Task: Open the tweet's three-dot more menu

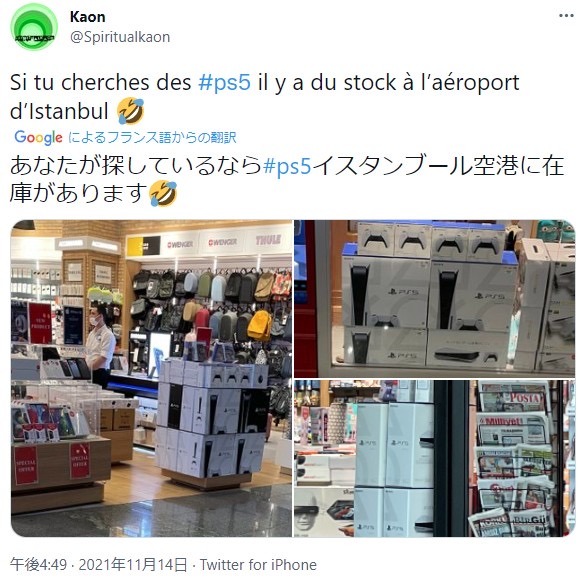Action: click(566, 16)
